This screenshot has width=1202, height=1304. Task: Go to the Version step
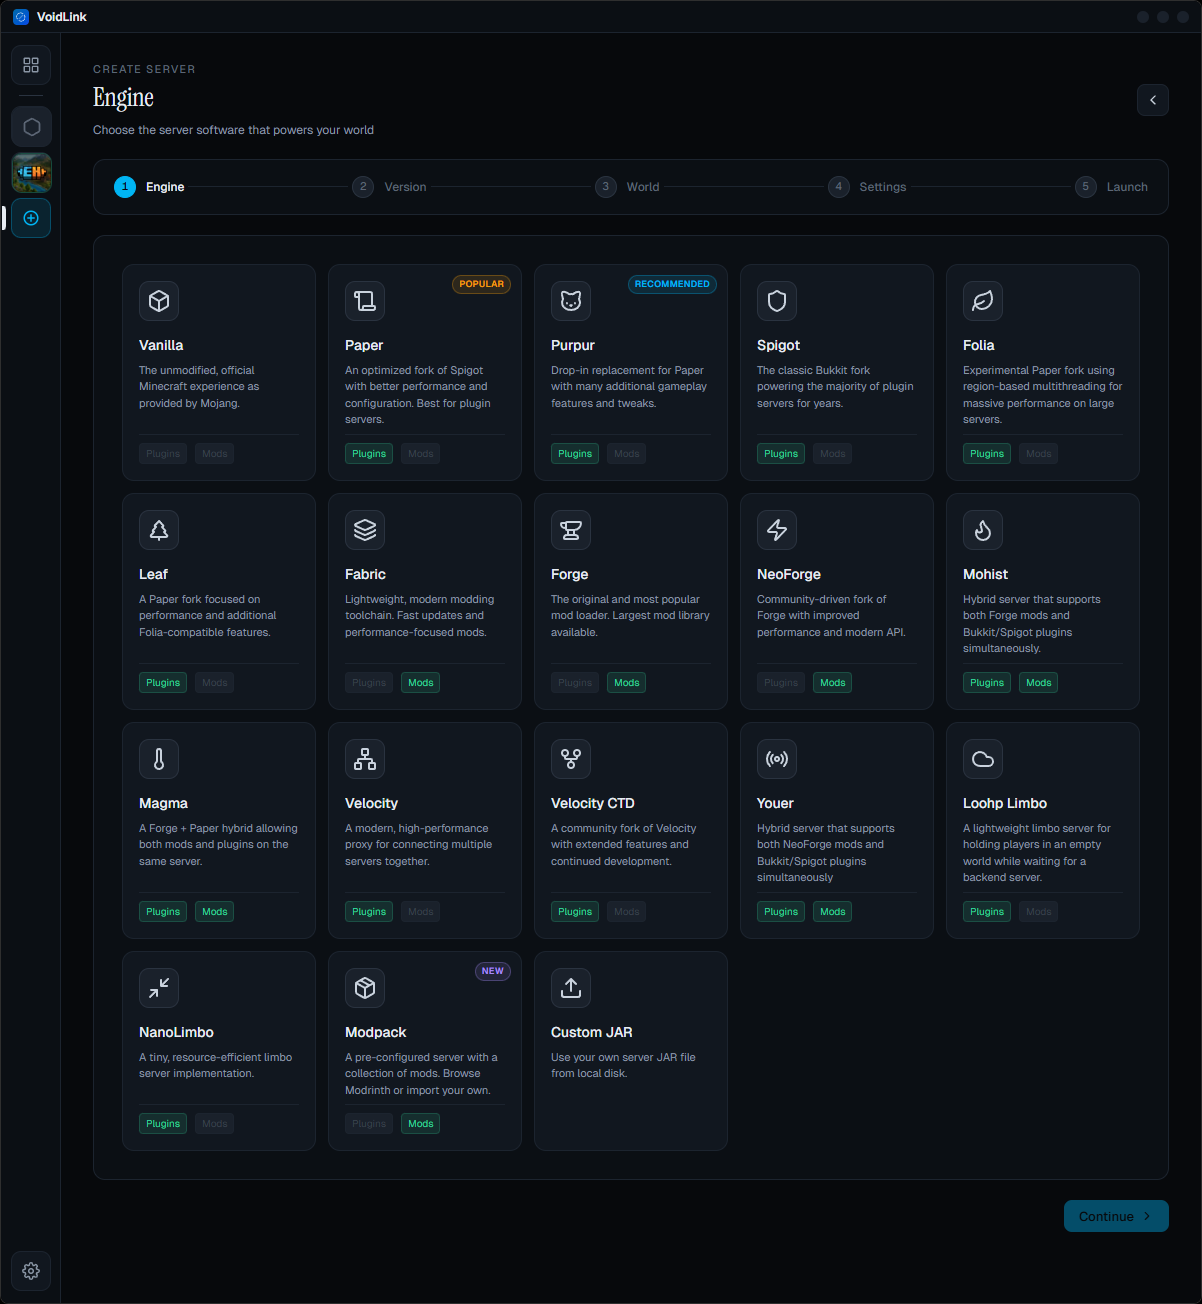coord(389,187)
